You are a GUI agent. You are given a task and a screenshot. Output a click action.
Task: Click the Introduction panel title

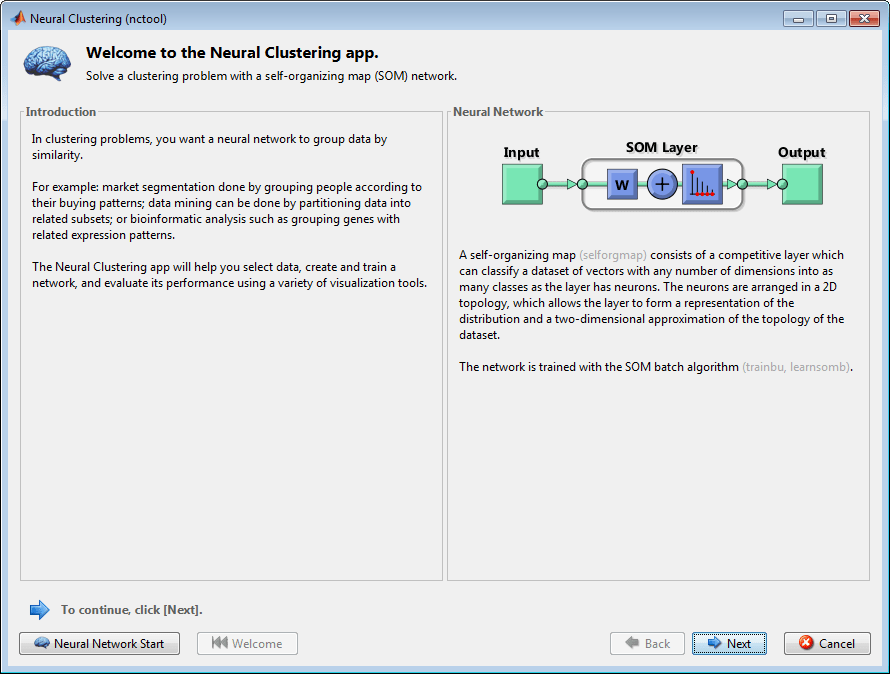tap(61, 112)
